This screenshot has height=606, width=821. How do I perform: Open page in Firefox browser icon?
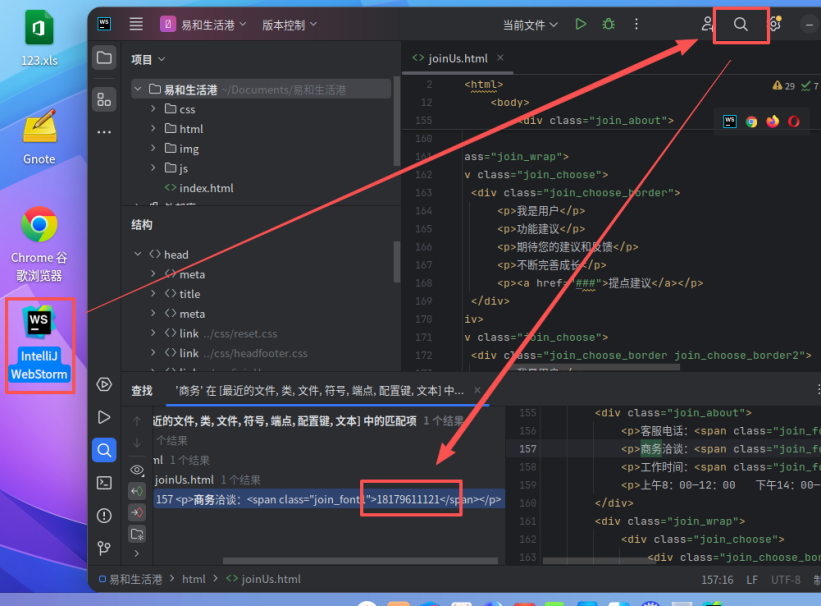pyautogui.click(x=773, y=122)
